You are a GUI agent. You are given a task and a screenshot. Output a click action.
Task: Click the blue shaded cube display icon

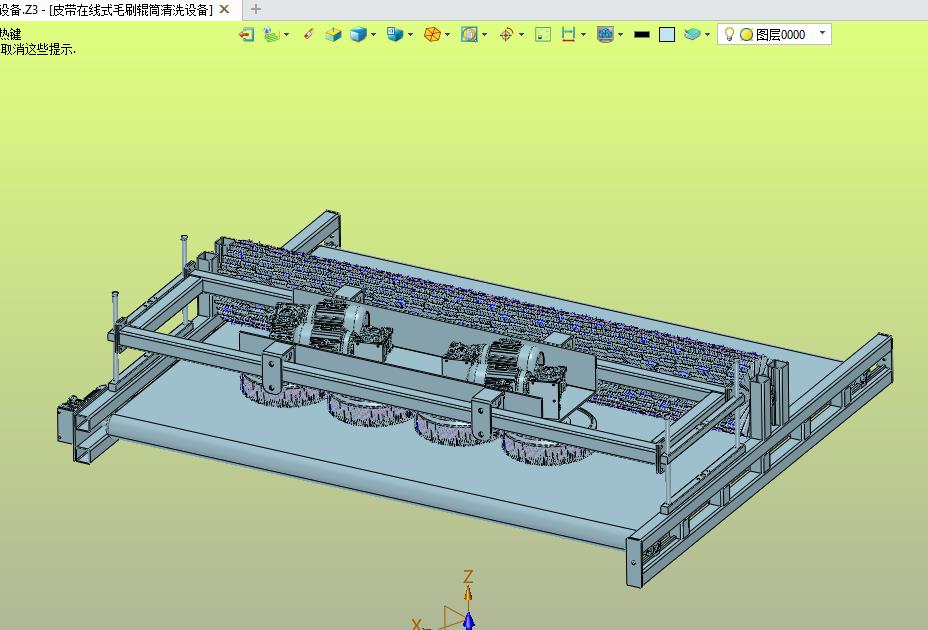click(359, 35)
